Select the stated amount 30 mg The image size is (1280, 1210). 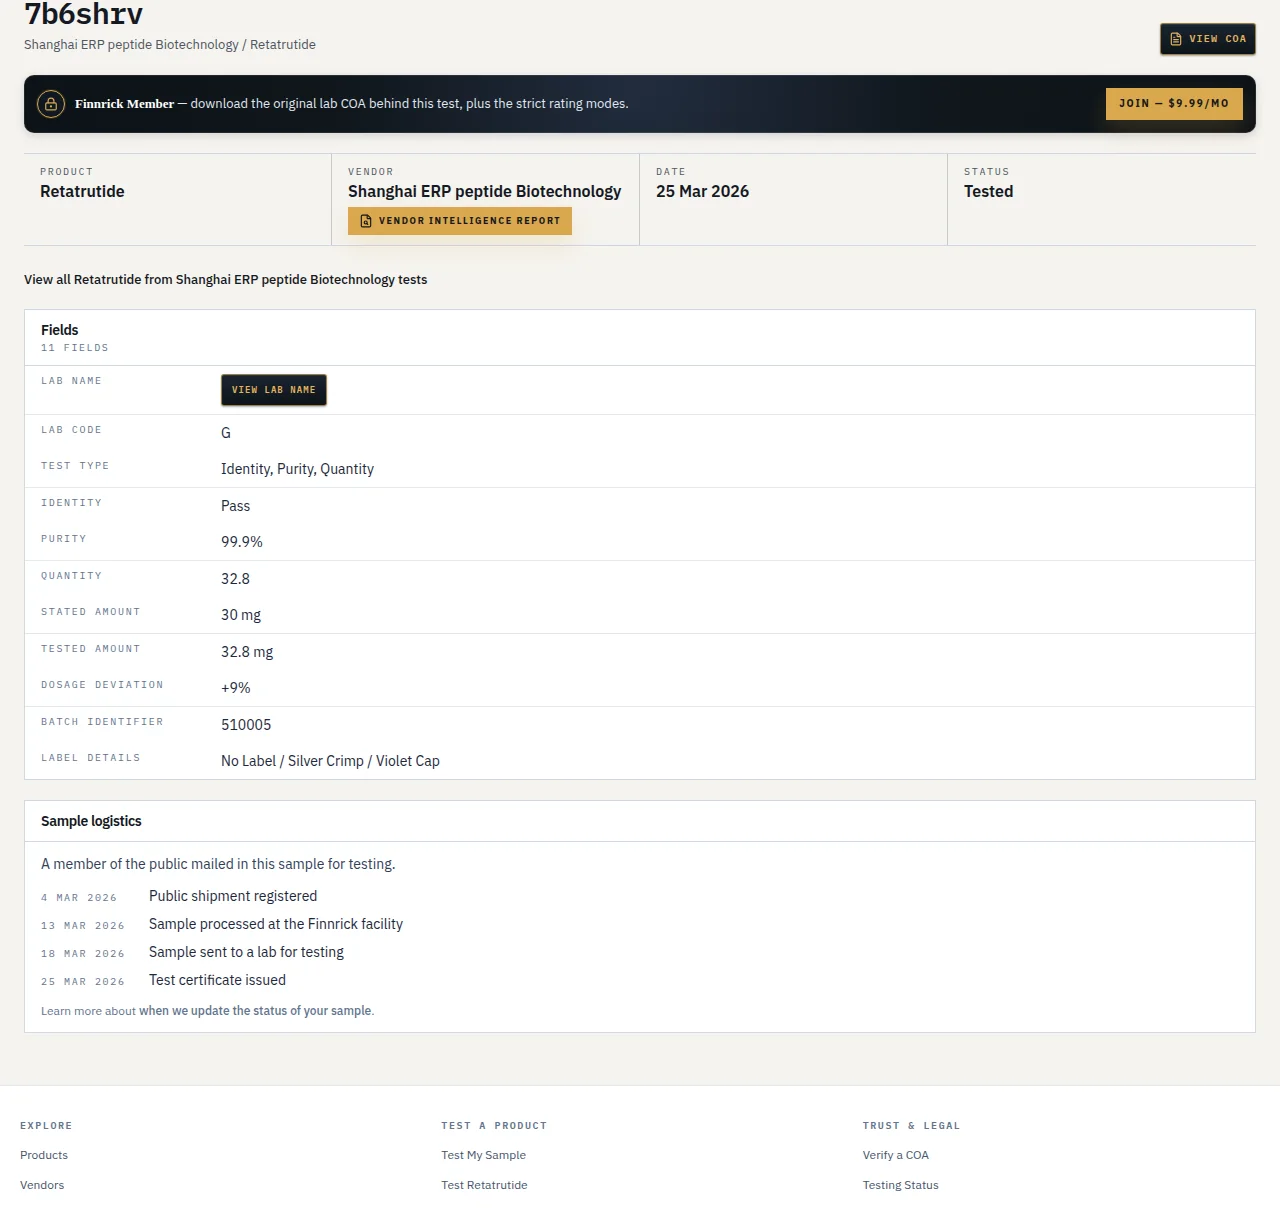point(241,615)
